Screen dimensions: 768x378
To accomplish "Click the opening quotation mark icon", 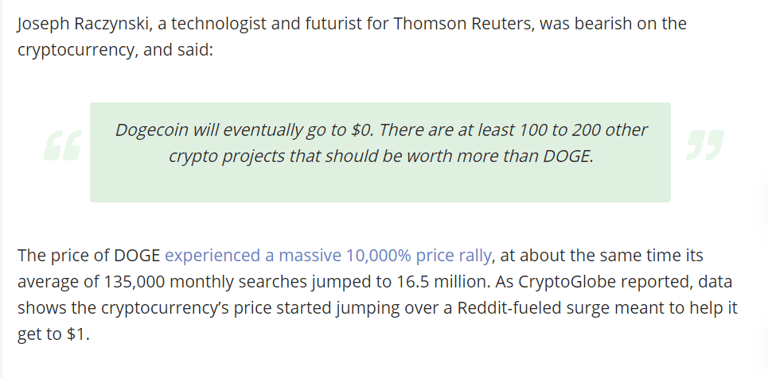I will click(x=62, y=145).
